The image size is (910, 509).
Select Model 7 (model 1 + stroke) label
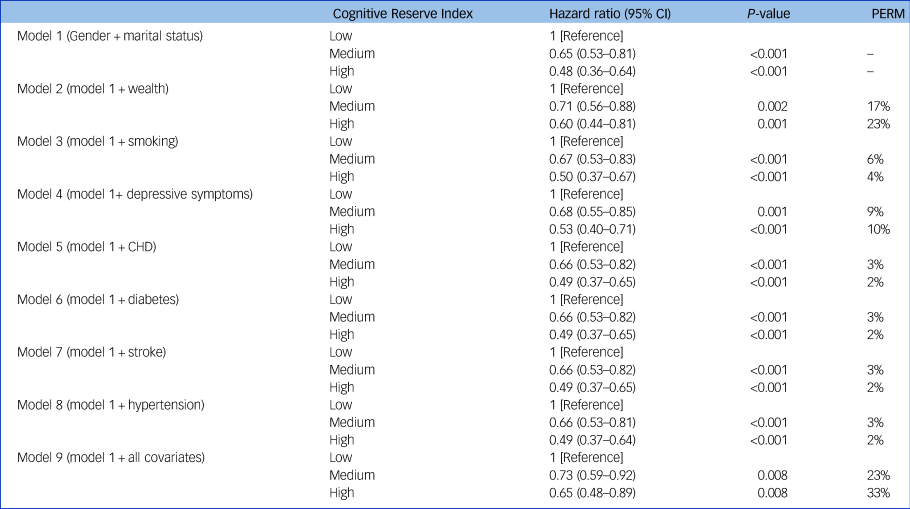pos(91,352)
